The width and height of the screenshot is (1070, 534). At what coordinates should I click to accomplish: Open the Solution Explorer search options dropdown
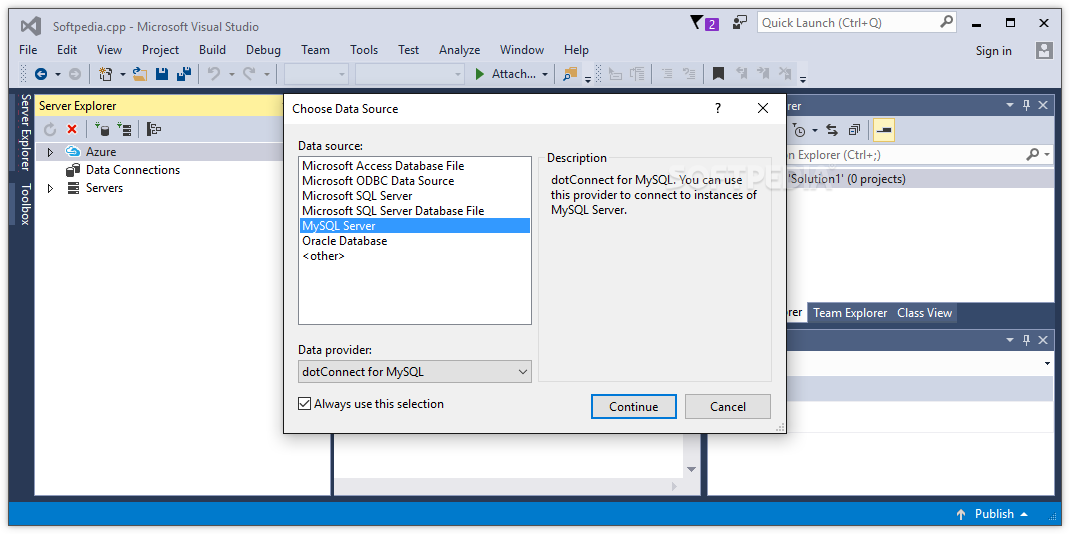tap(1047, 155)
